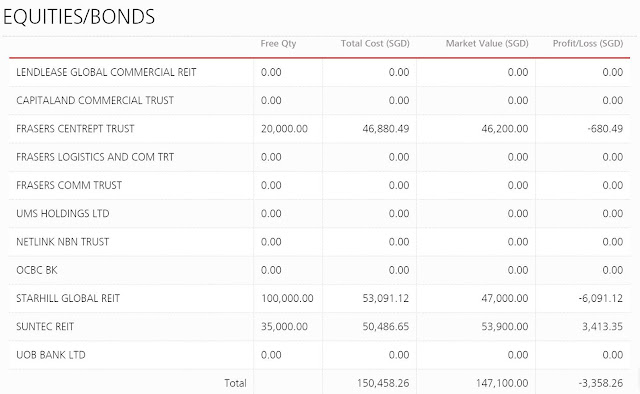The width and height of the screenshot is (640, 394).
Task: Select the FRASERS LOGISTICS AND COM TRT row
Action: point(320,157)
